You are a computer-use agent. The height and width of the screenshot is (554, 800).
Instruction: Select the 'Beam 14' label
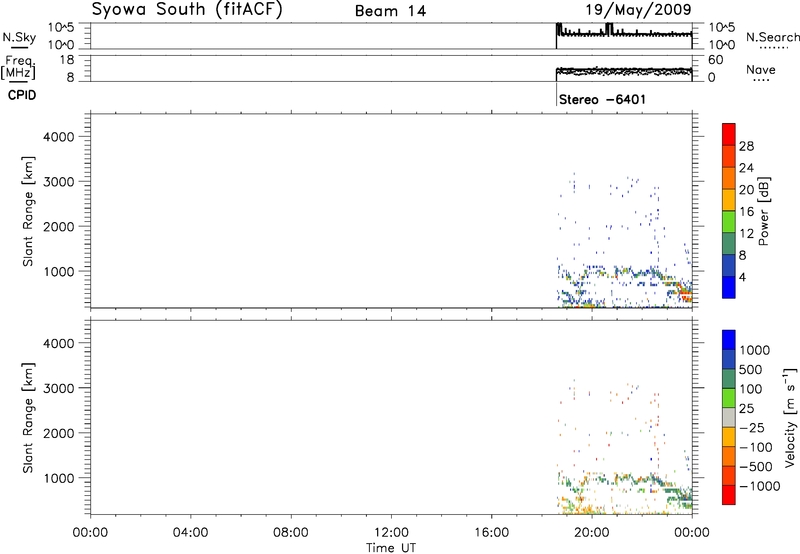point(390,11)
